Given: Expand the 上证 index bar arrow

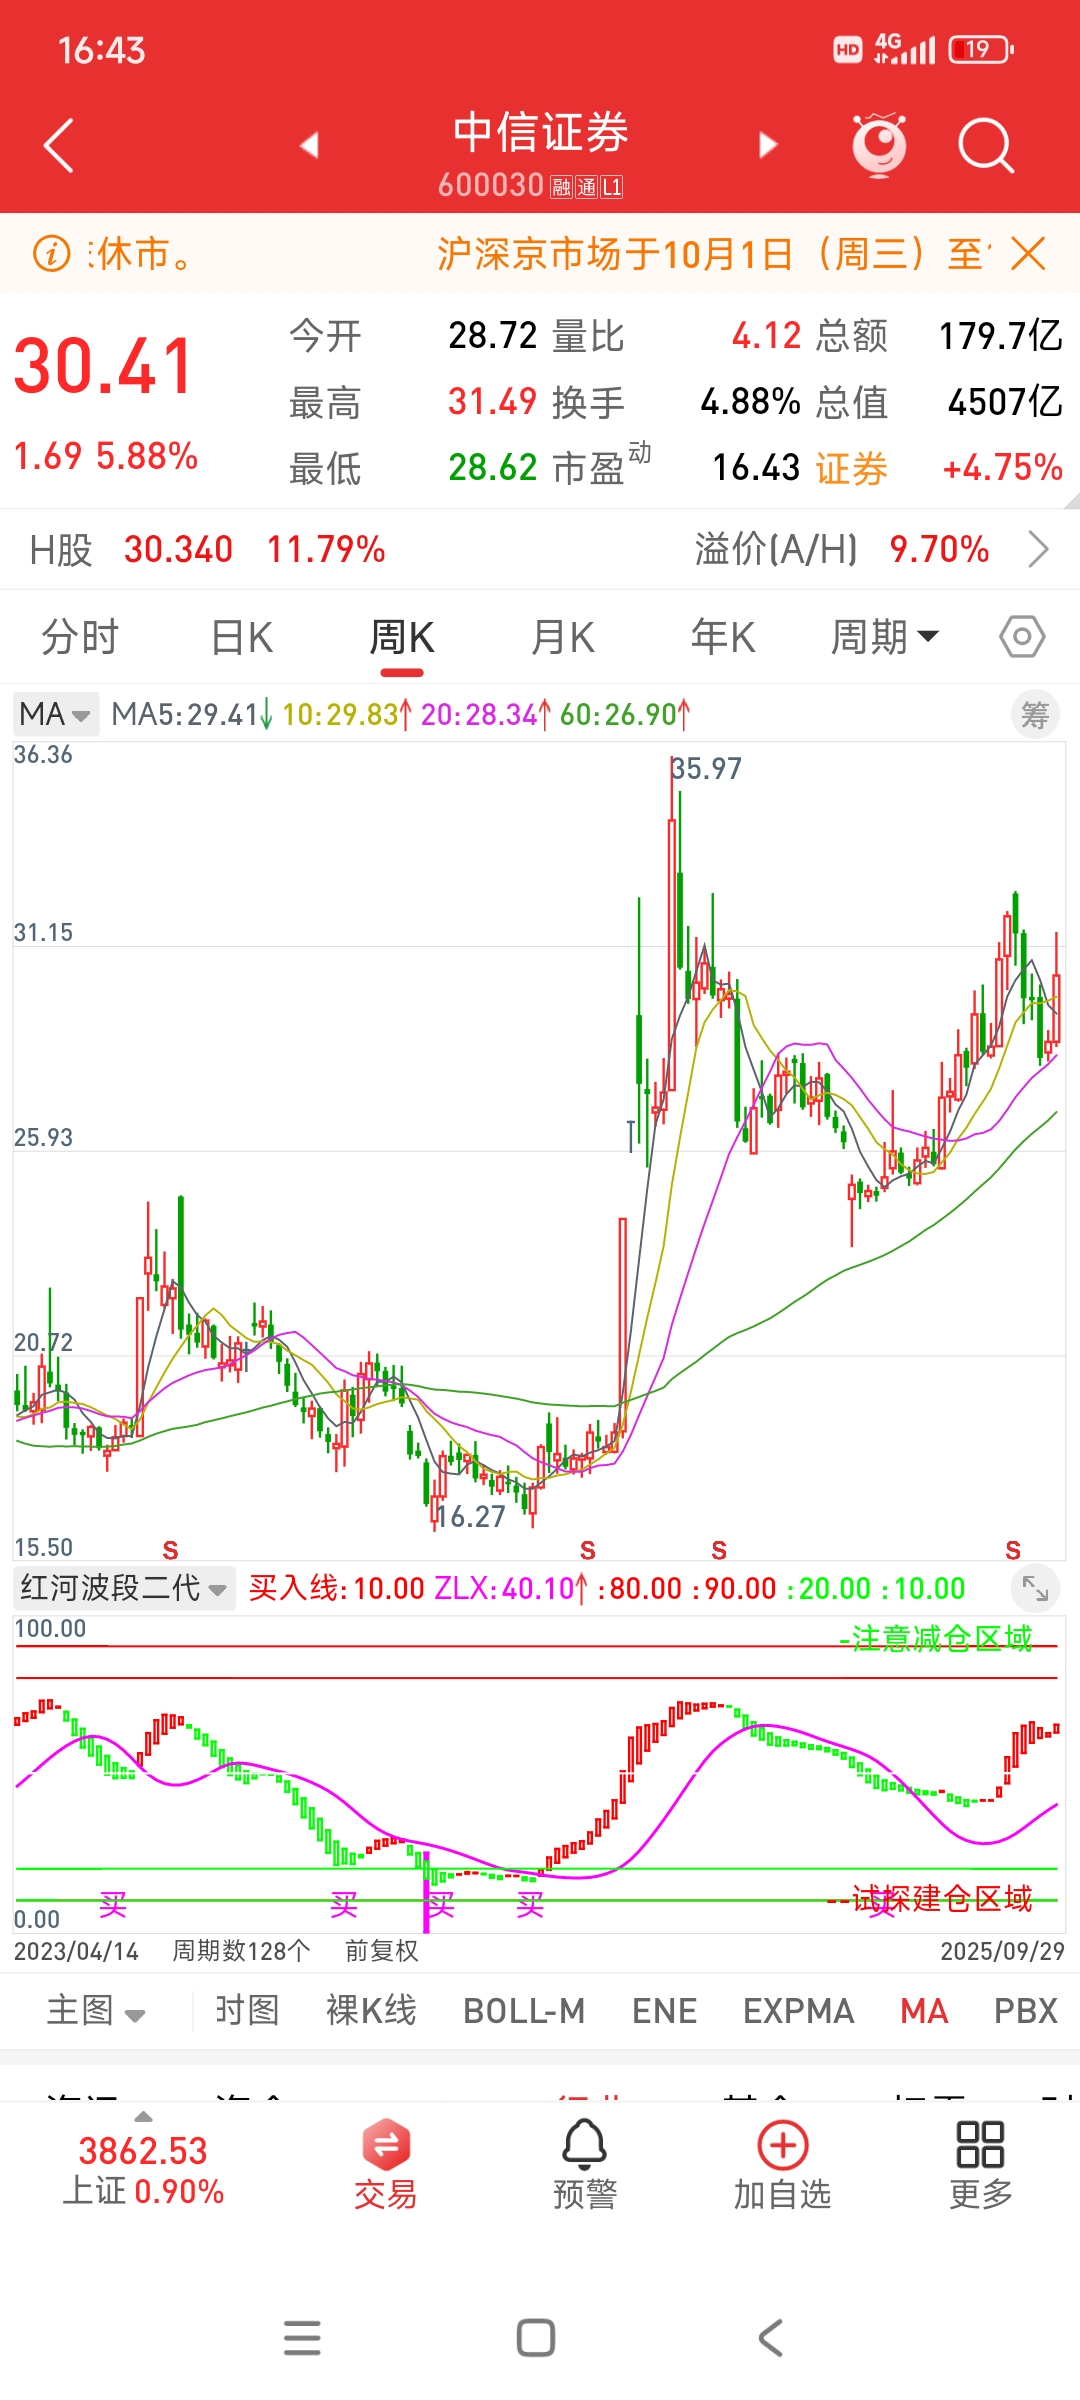Looking at the screenshot, I should [143, 2117].
